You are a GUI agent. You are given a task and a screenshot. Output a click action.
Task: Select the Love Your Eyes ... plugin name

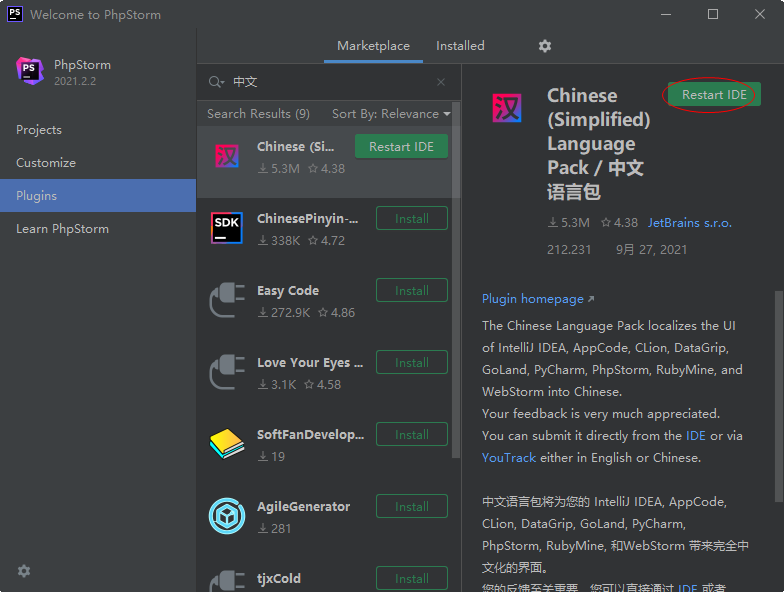(x=310, y=362)
